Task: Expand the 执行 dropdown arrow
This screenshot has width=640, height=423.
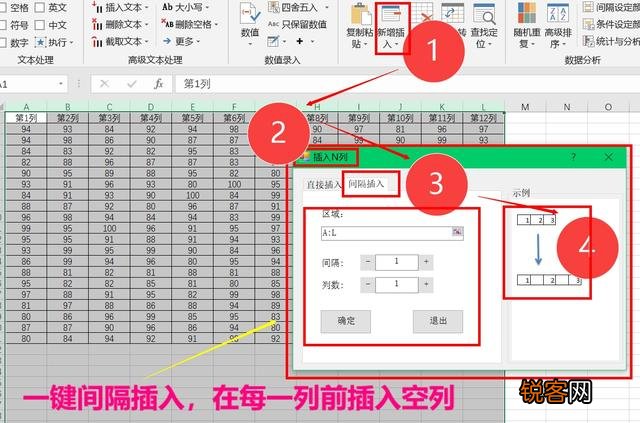Action: coord(71,42)
